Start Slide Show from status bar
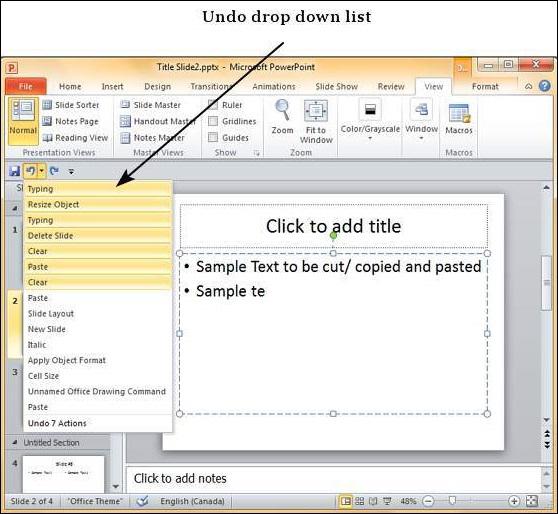The width and height of the screenshot is (558, 514). (387, 501)
